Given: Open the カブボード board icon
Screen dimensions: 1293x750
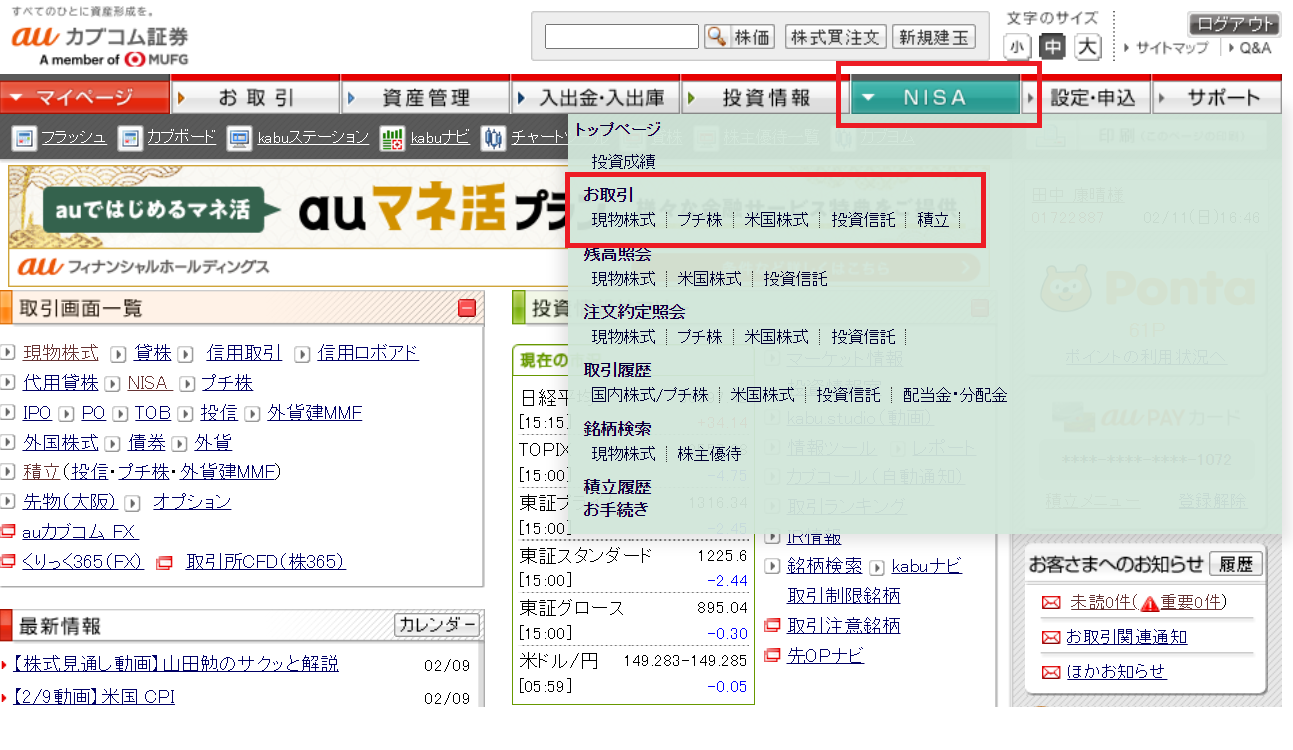Looking at the screenshot, I should tap(129, 138).
